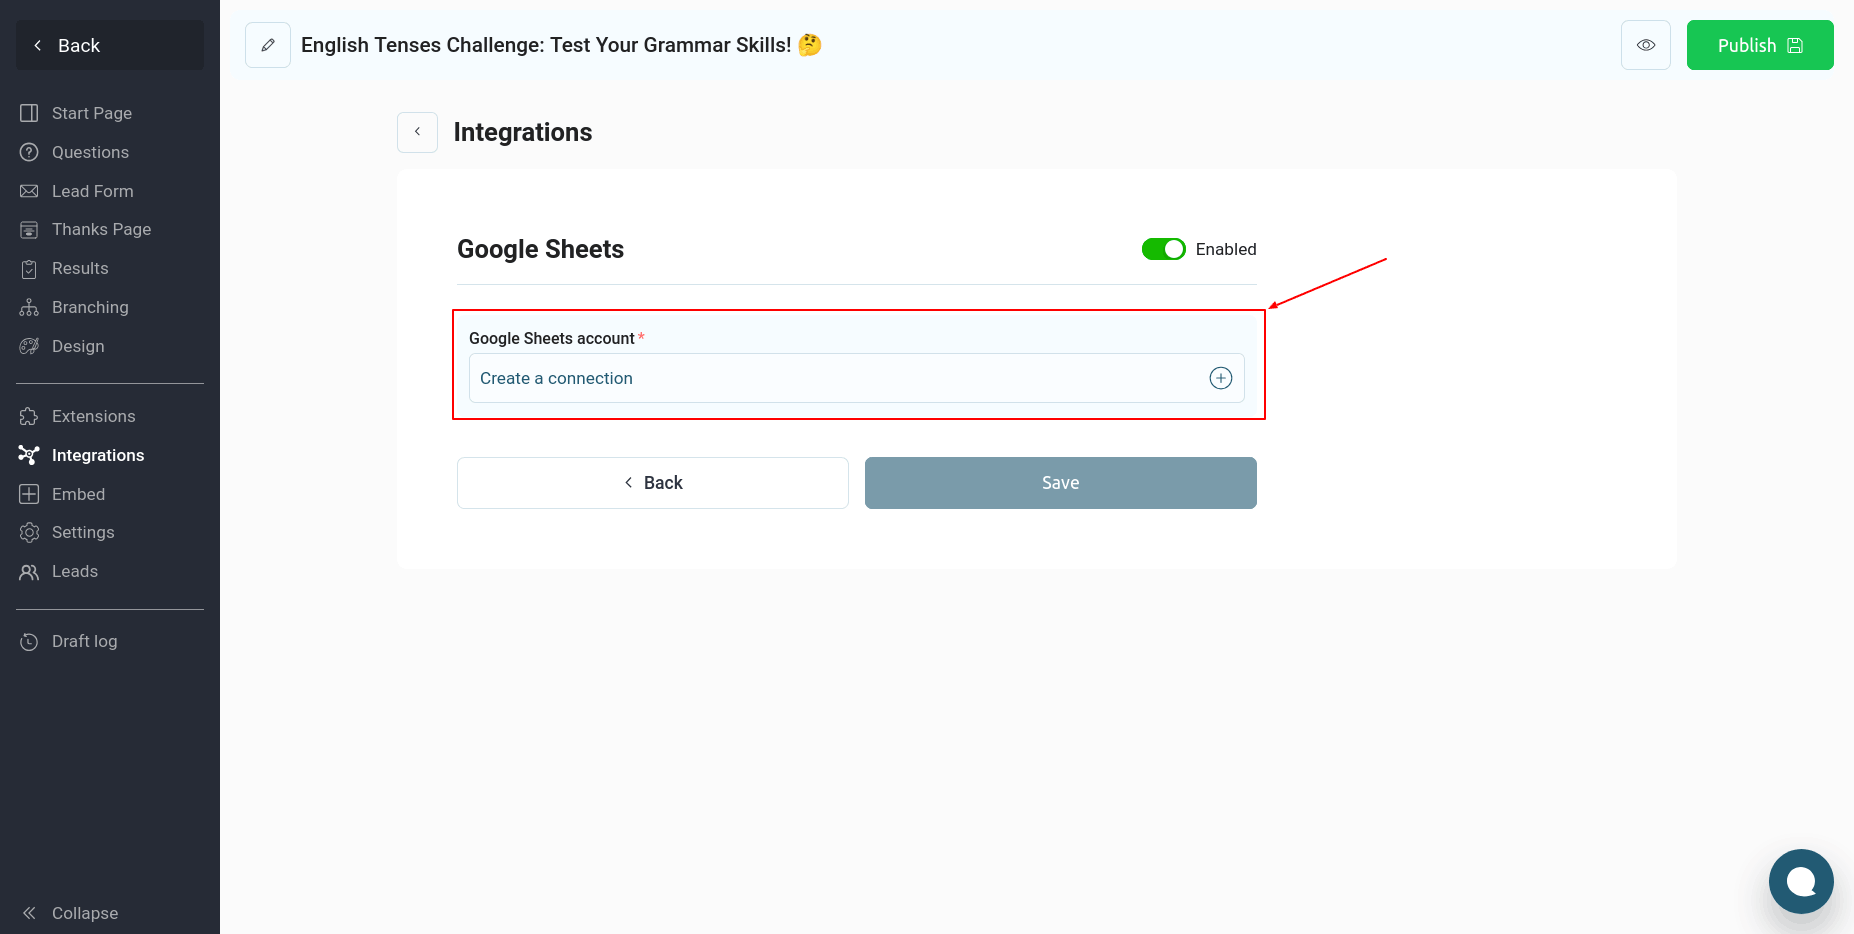Open quiz preview with eye icon
Viewport: 1854px width, 934px height.
[x=1645, y=45]
